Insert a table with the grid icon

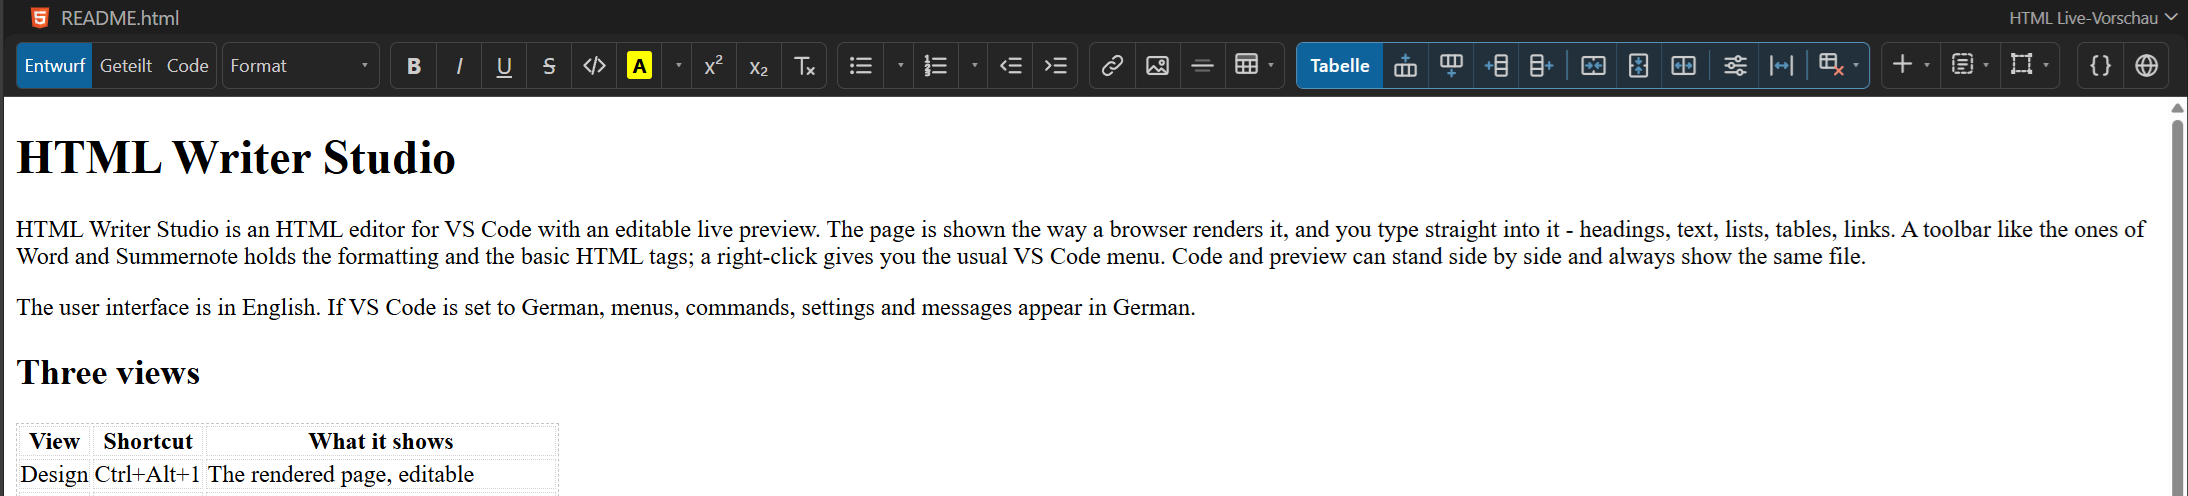coord(1246,66)
